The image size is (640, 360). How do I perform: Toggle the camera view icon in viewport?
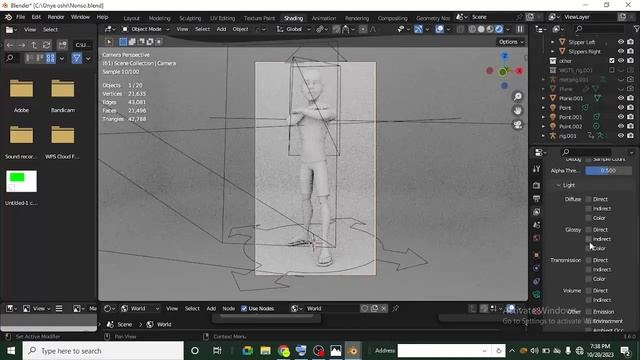point(518,124)
